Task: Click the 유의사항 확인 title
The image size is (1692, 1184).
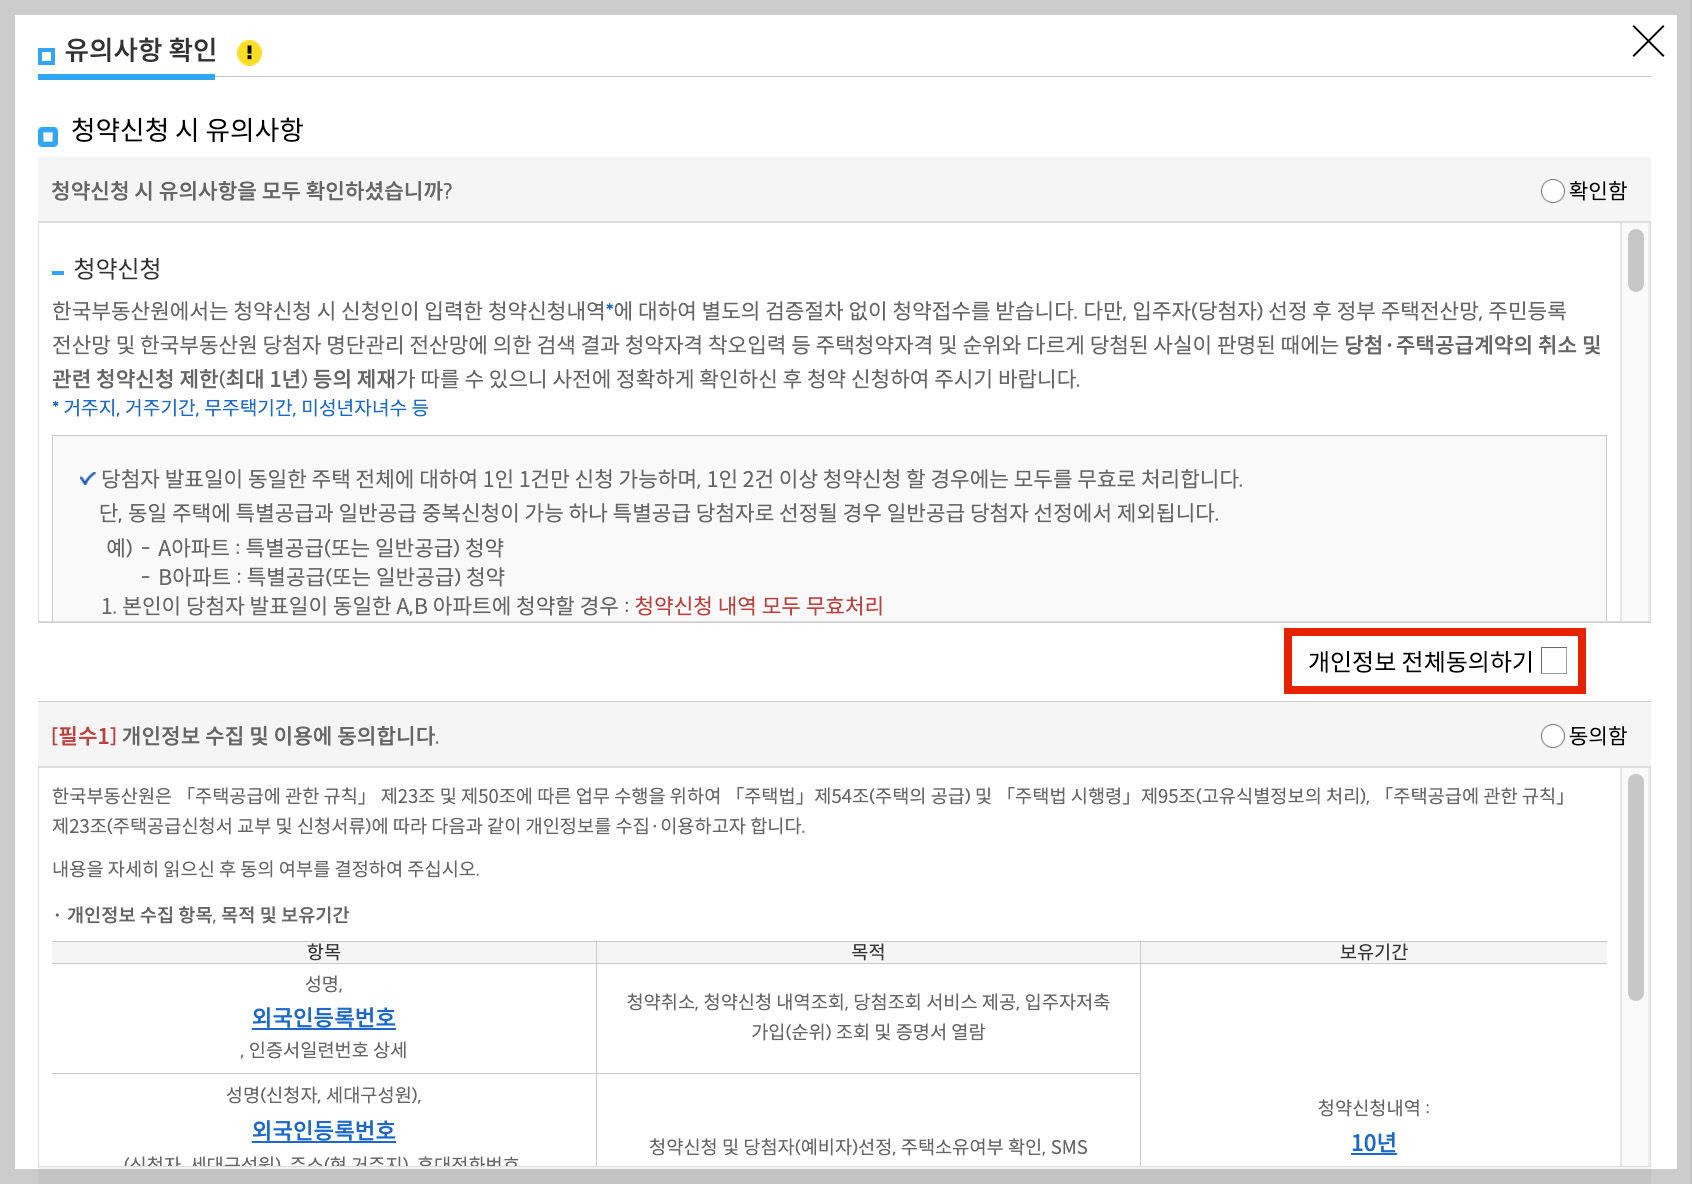Action: pos(141,50)
